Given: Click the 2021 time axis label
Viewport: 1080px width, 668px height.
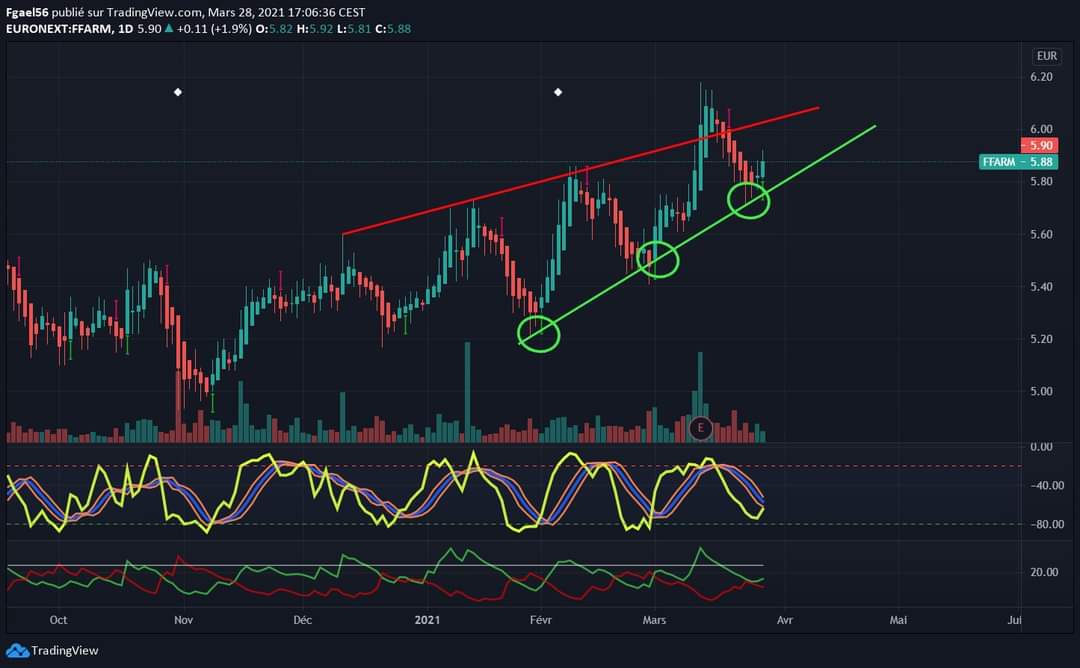Looking at the screenshot, I should pos(427,620).
